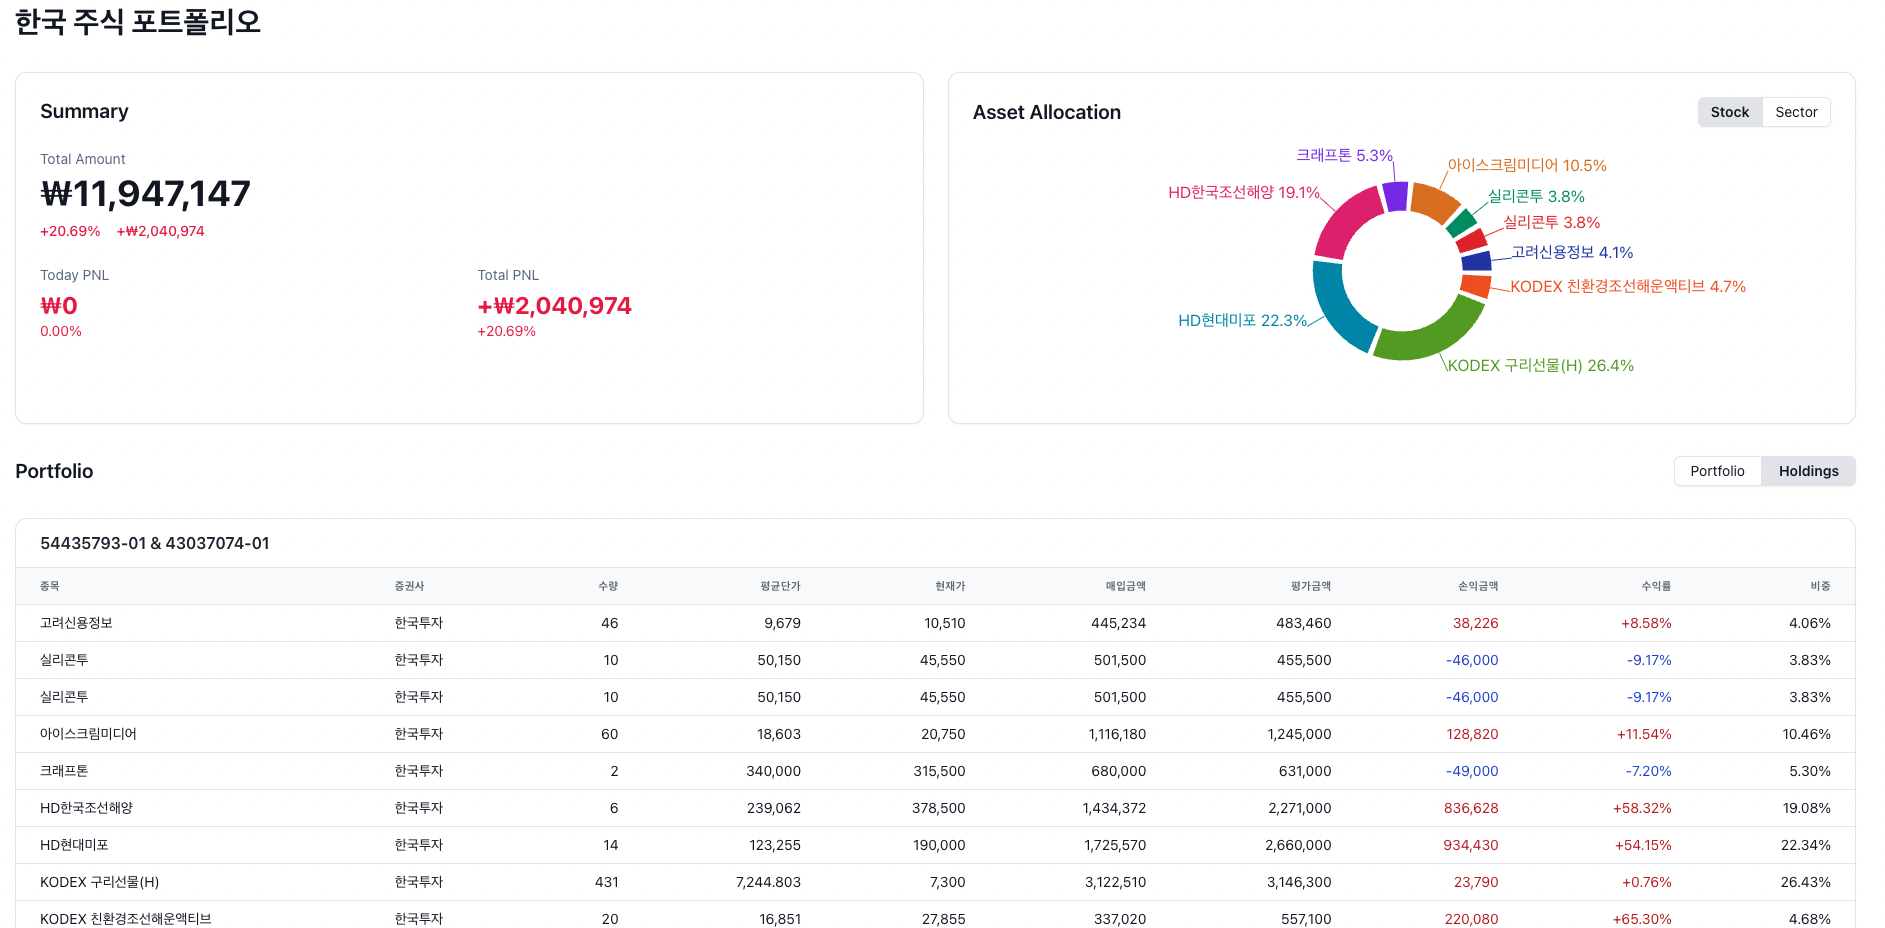The image size is (1885, 928).
Task: Click the 38,226 profit value
Action: pyautogui.click(x=1475, y=623)
